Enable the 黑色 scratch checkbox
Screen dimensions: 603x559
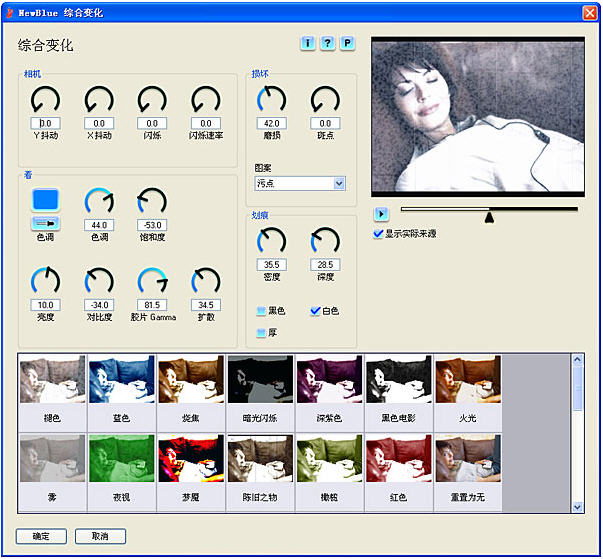click(x=261, y=311)
